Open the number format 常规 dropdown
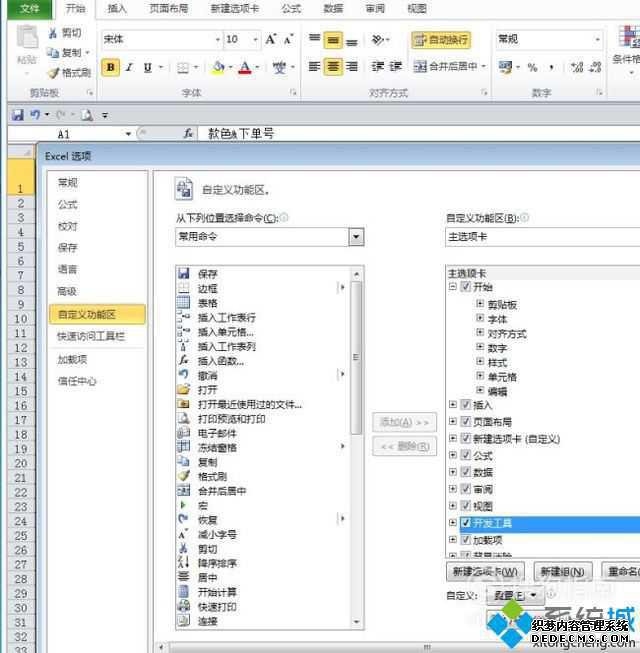 [x=598, y=40]
